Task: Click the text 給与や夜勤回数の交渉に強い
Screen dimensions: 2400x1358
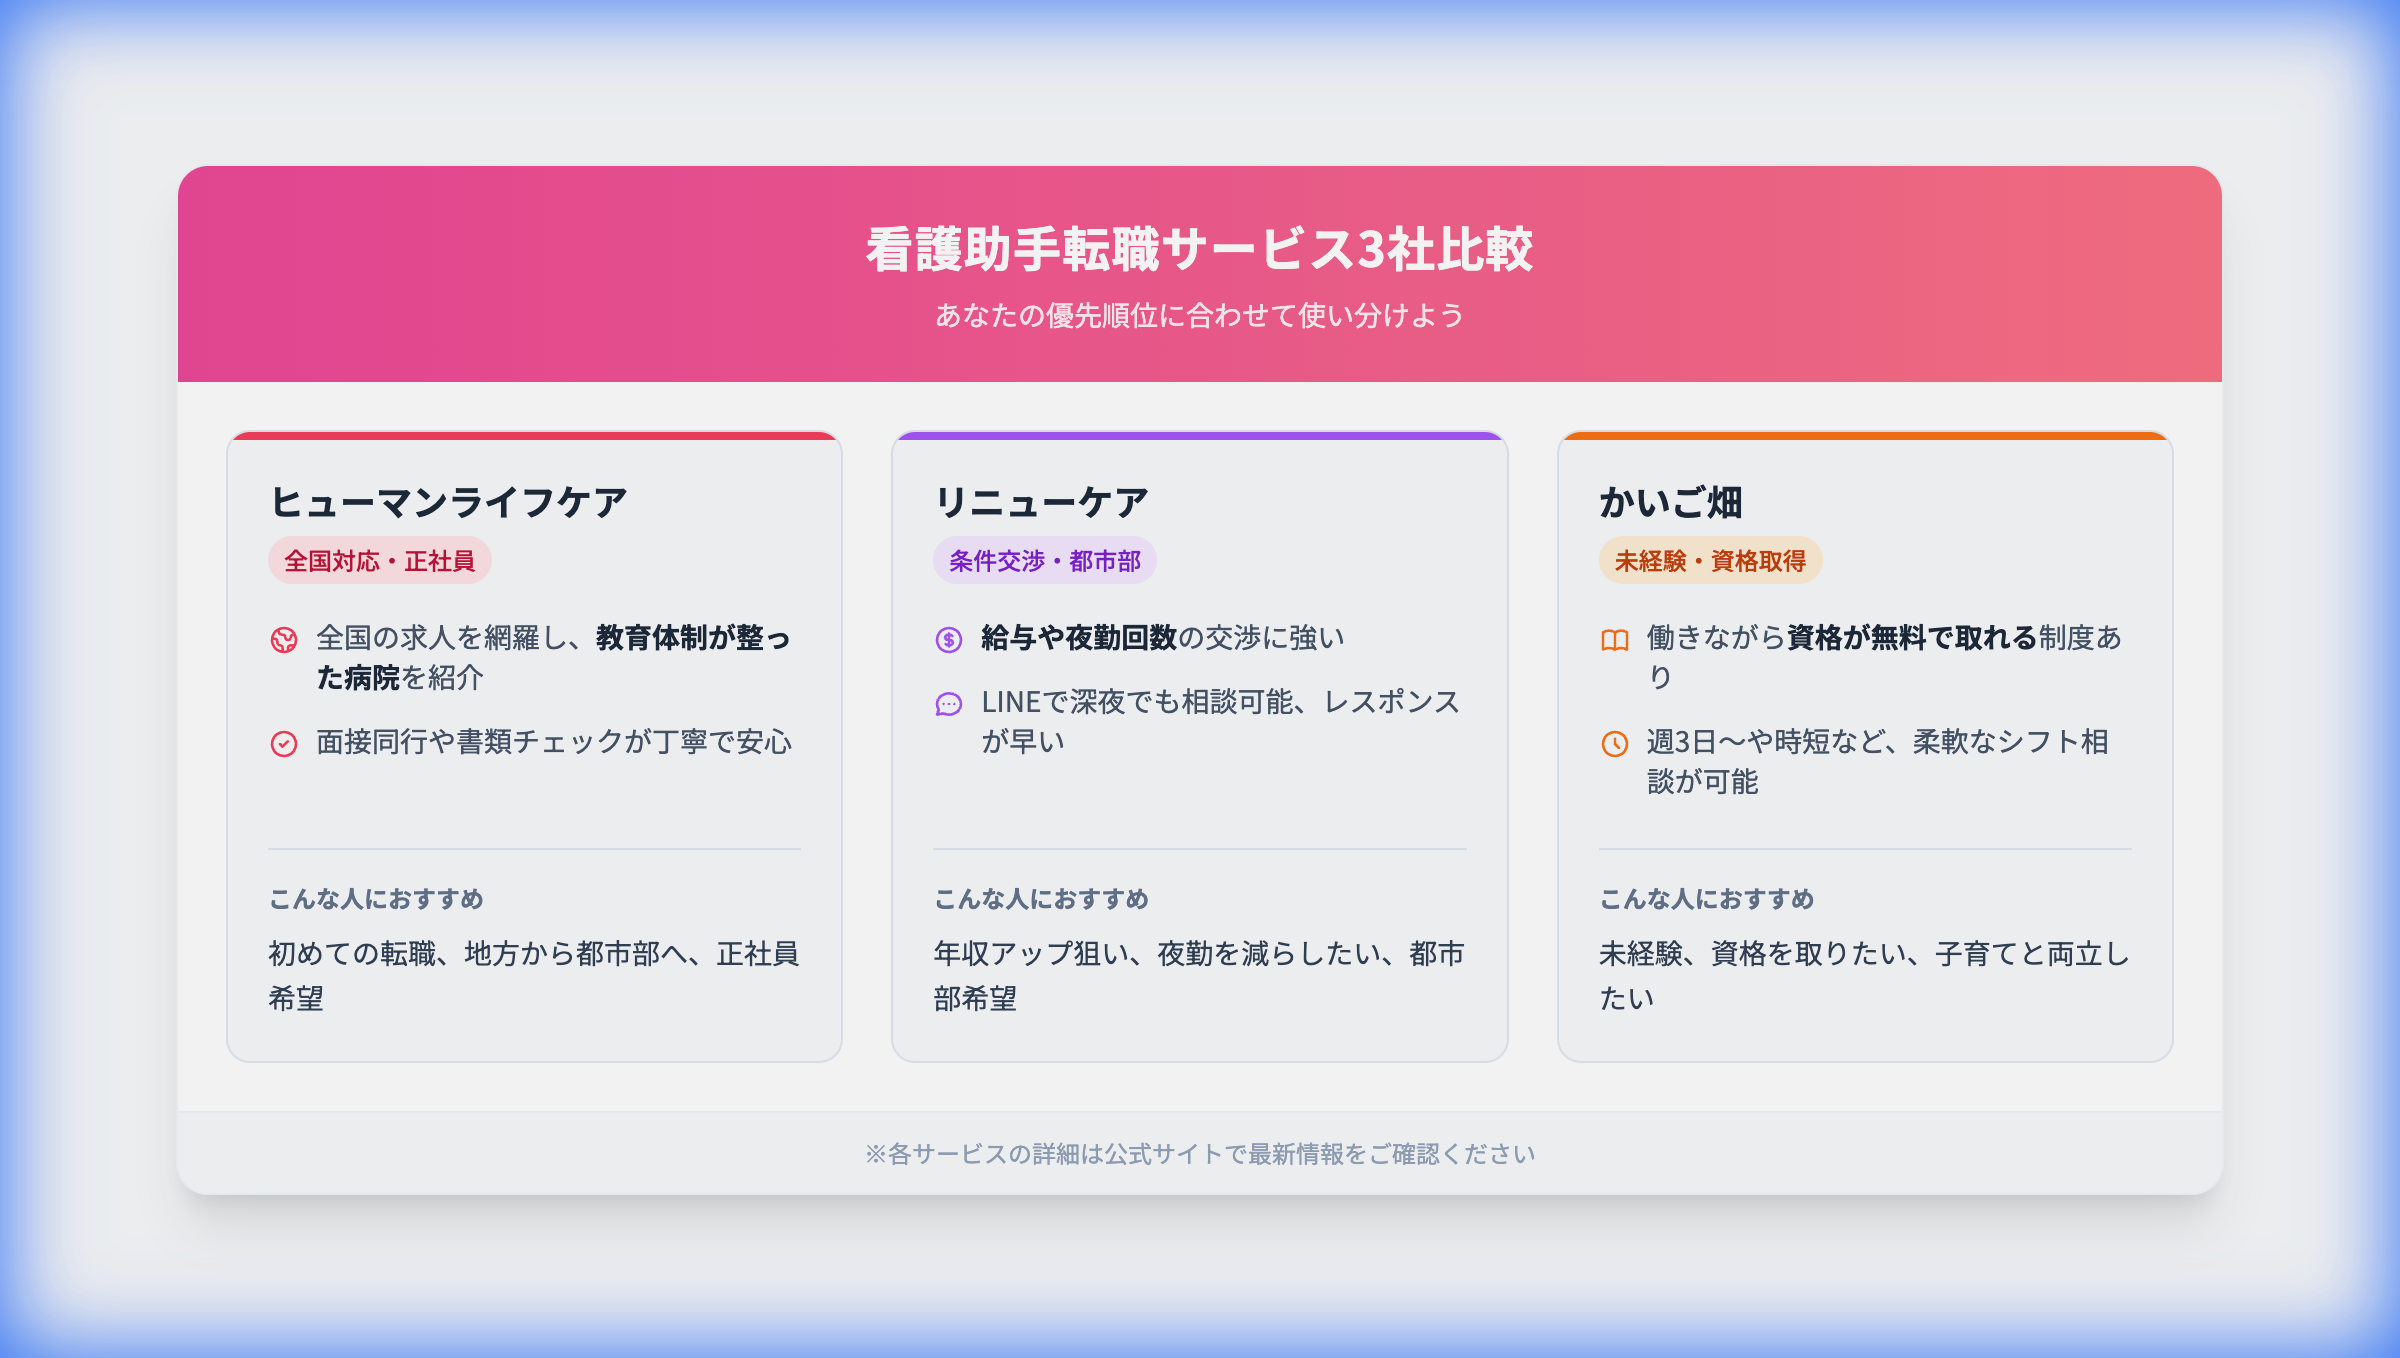Action: [x=1163, y=638]
